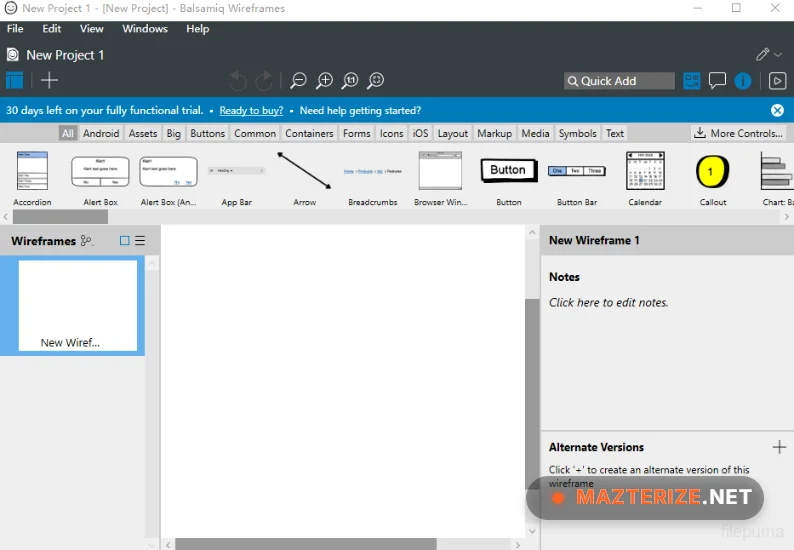Click the UI library right scroll arrow

pyautogui.click(x=786, y=217)
